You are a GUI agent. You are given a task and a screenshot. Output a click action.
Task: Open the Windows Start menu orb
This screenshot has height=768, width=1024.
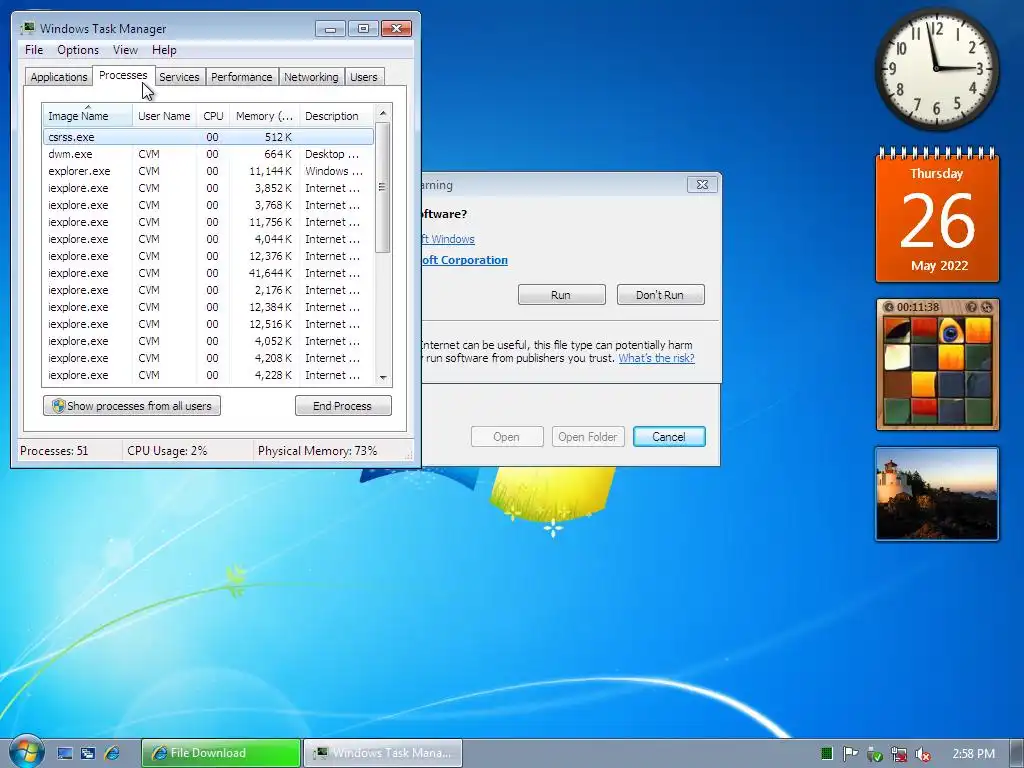(x=26, y=752)
